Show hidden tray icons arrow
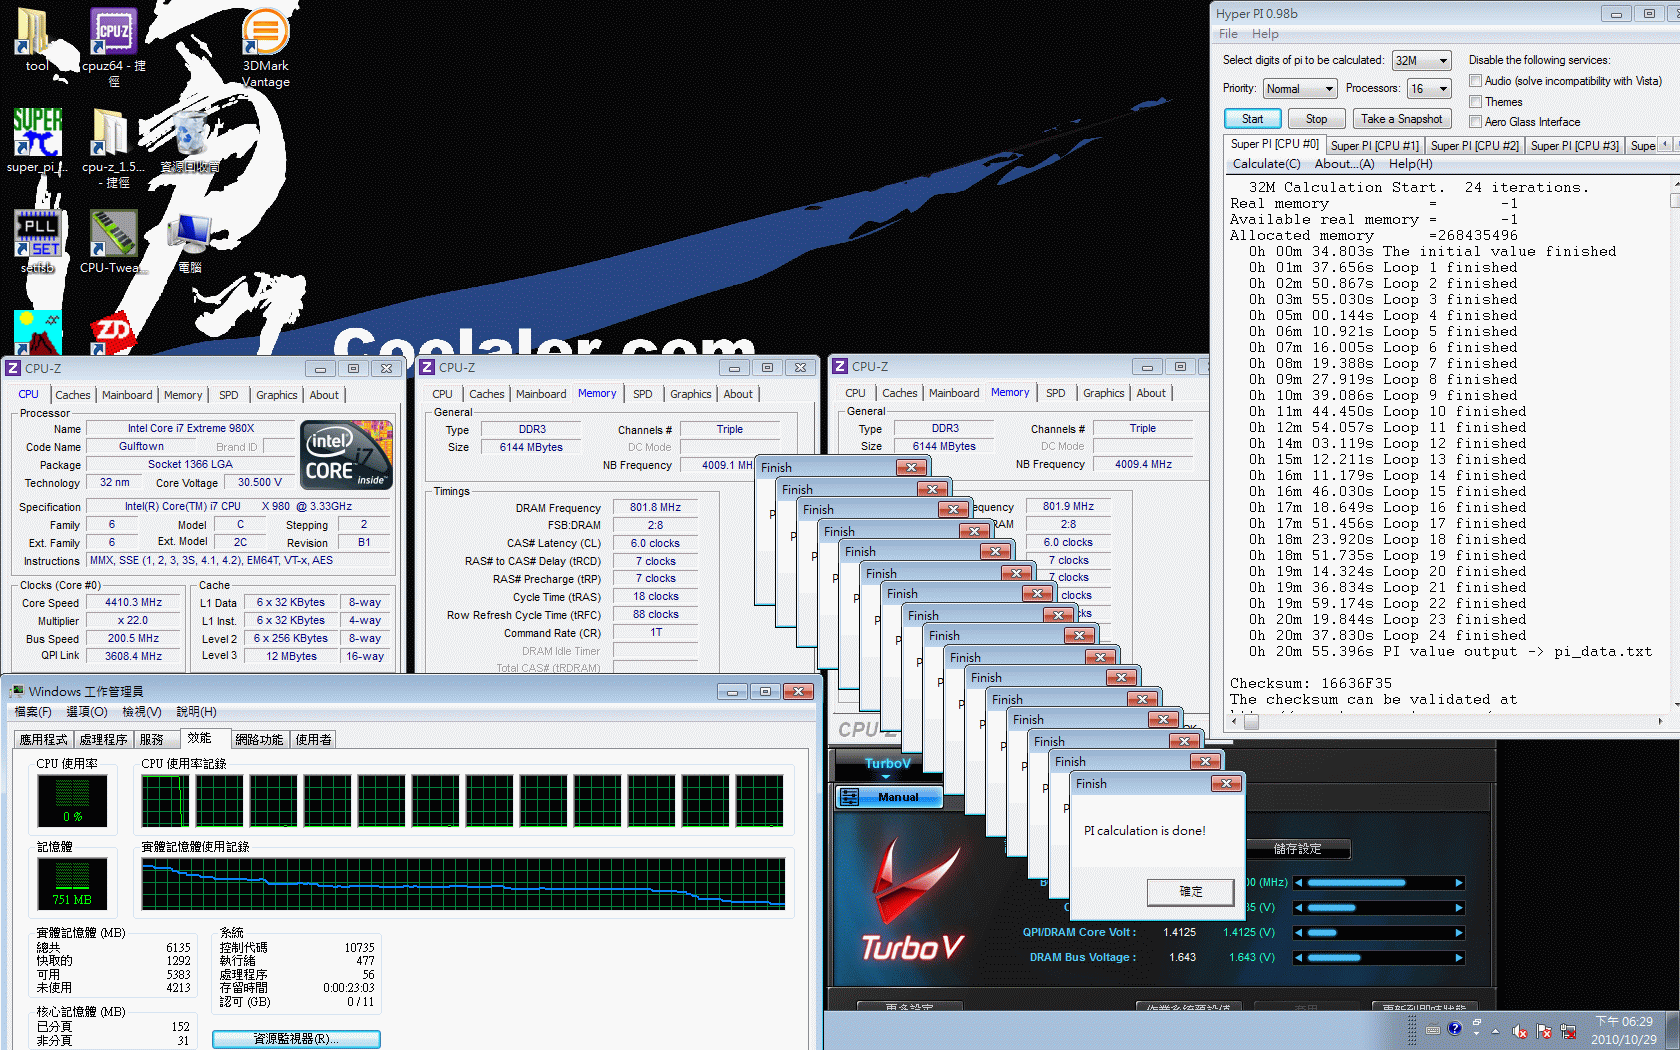1680x1050 pixels. tap(1496, 1031)
